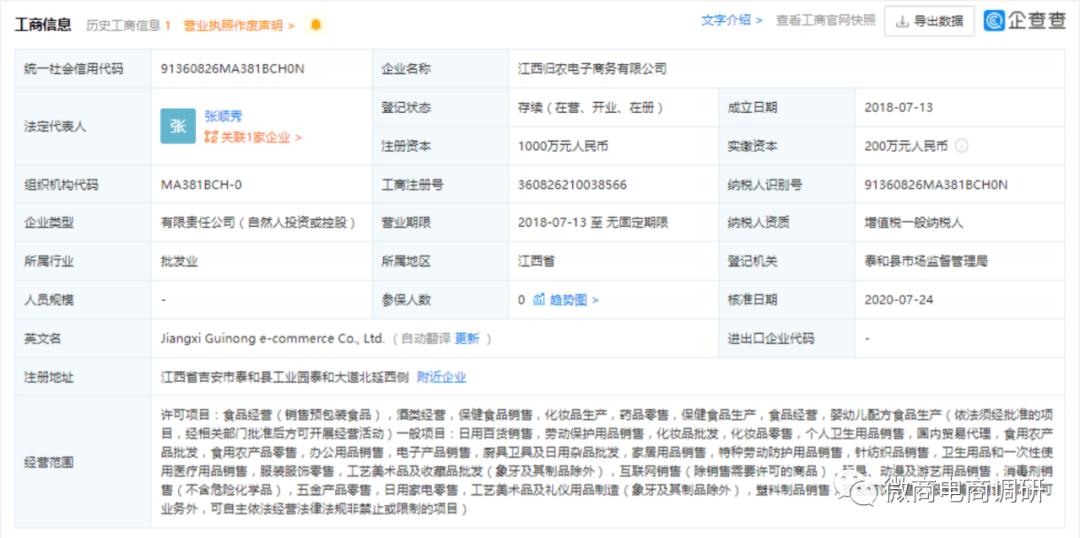Click the orange bell notification icon
The image size is (1080, 538).
coord(316,25)
